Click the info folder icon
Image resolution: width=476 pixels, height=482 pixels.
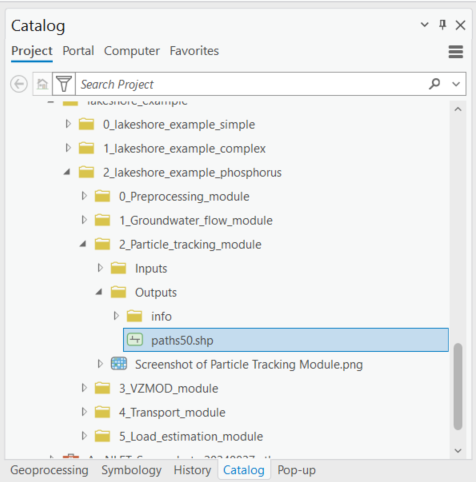134,316
